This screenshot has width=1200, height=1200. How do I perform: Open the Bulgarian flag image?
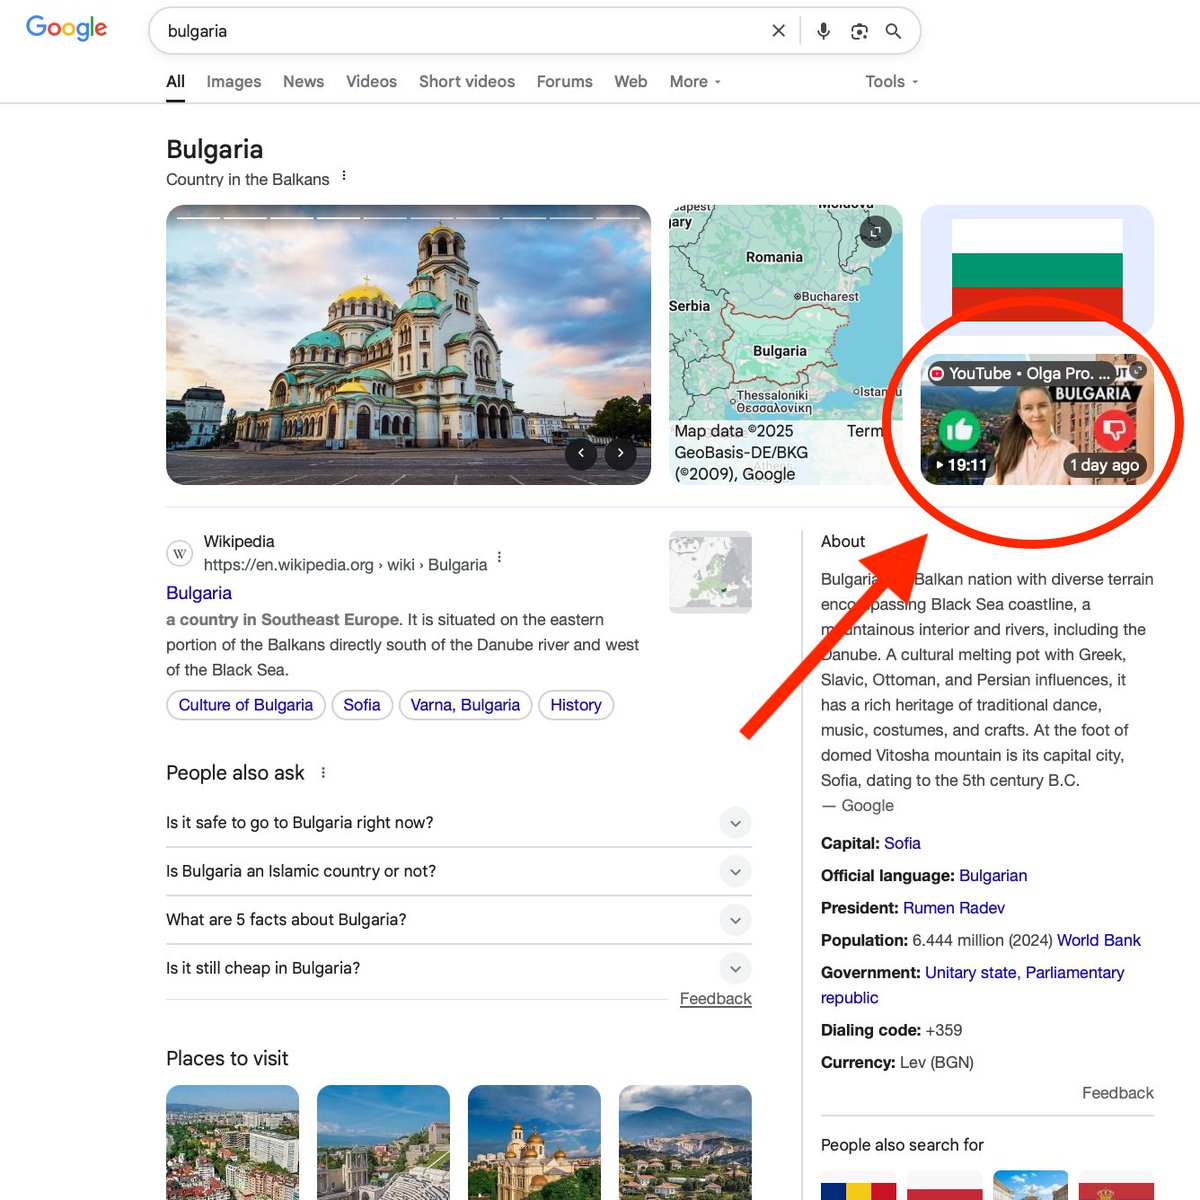click(1037, 270)
